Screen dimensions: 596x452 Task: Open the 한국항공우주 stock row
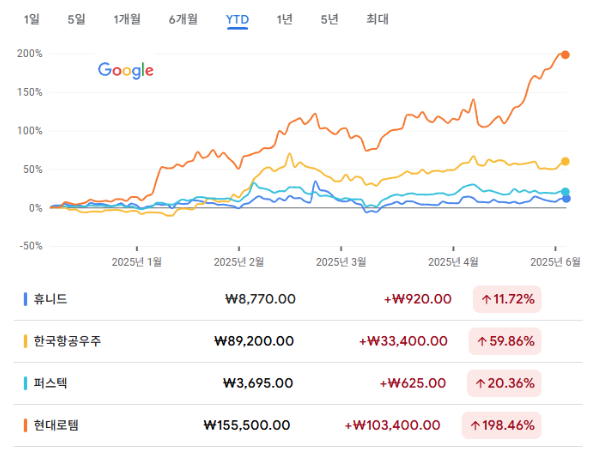tap(298, 341)
